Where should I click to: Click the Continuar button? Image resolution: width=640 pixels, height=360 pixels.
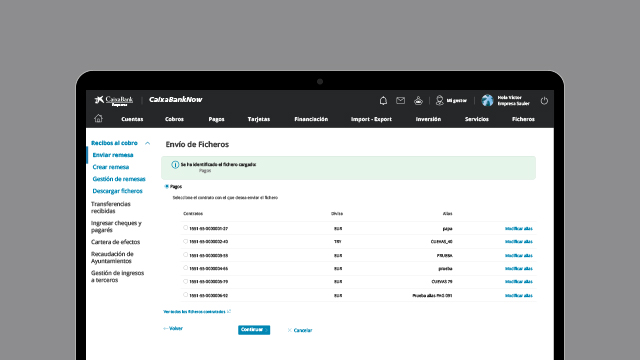click(x=254, y=330)
